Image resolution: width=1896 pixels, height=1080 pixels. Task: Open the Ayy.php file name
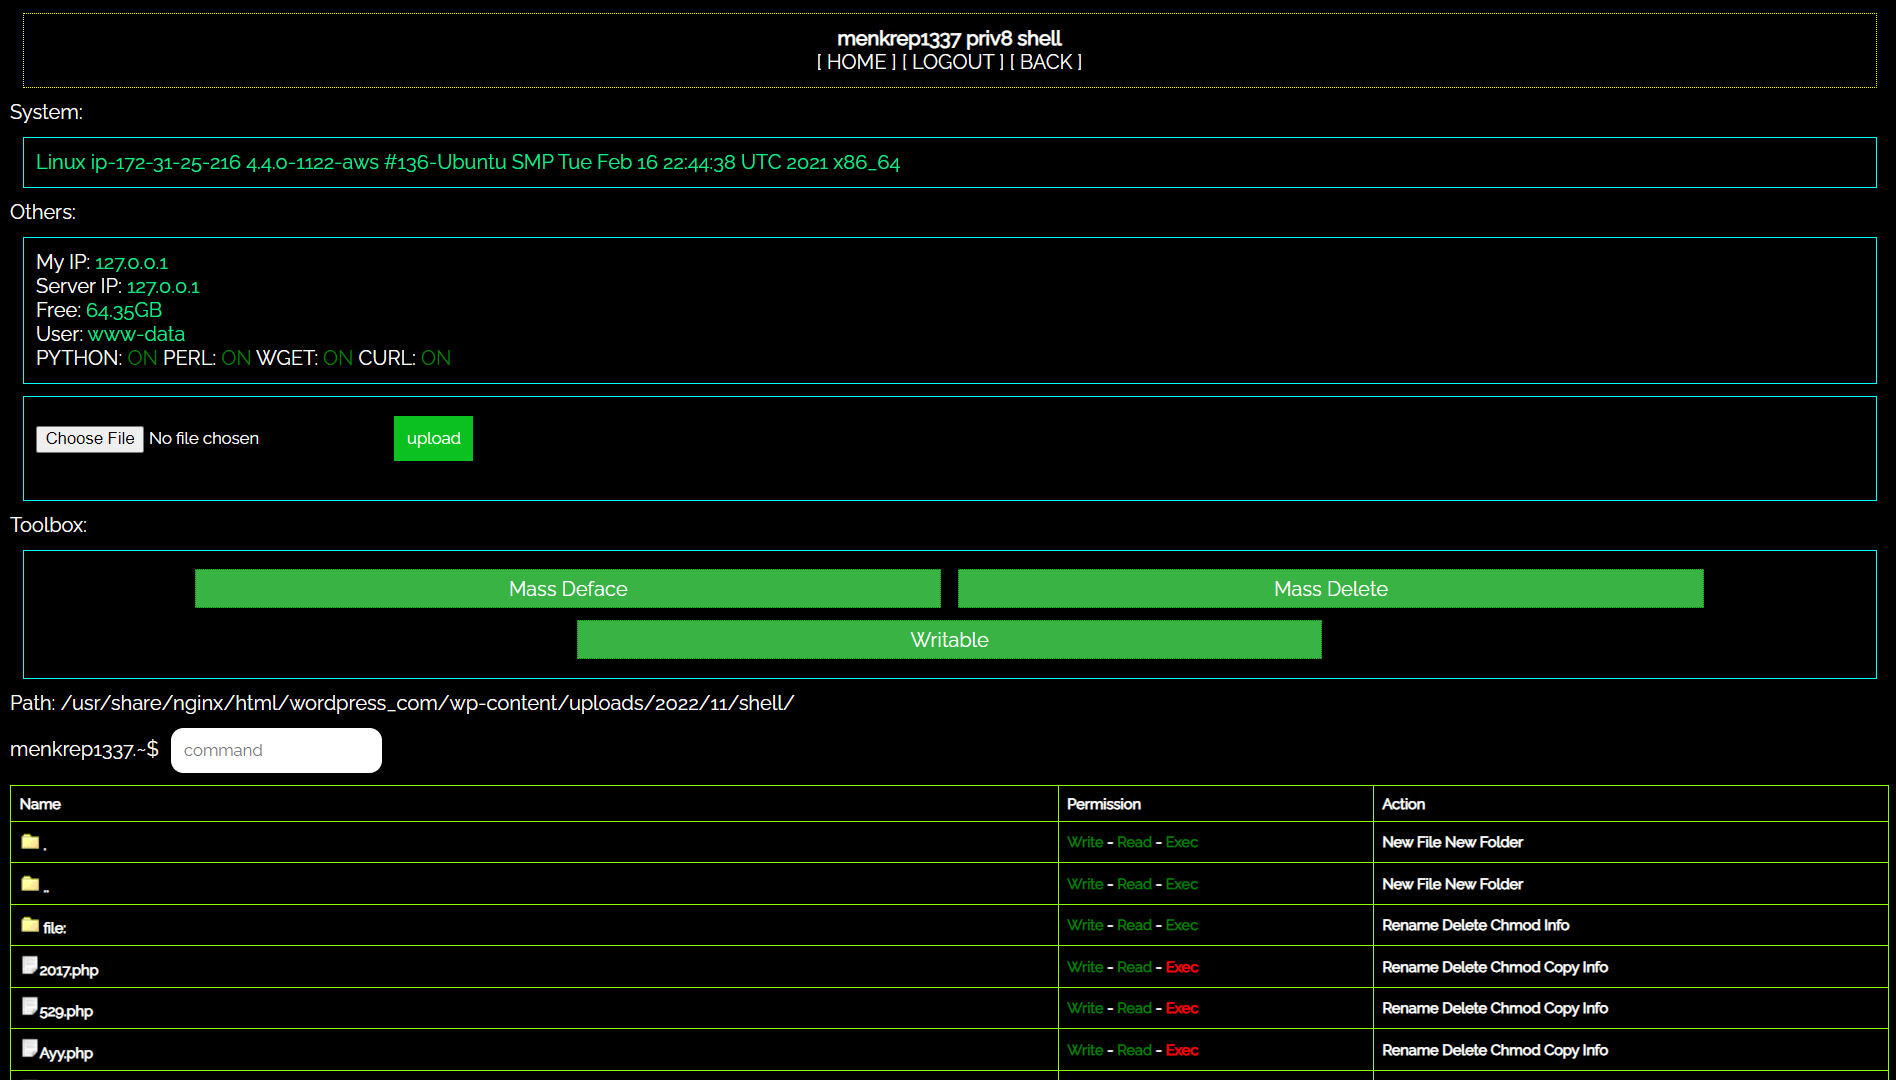pos(66,1053)
